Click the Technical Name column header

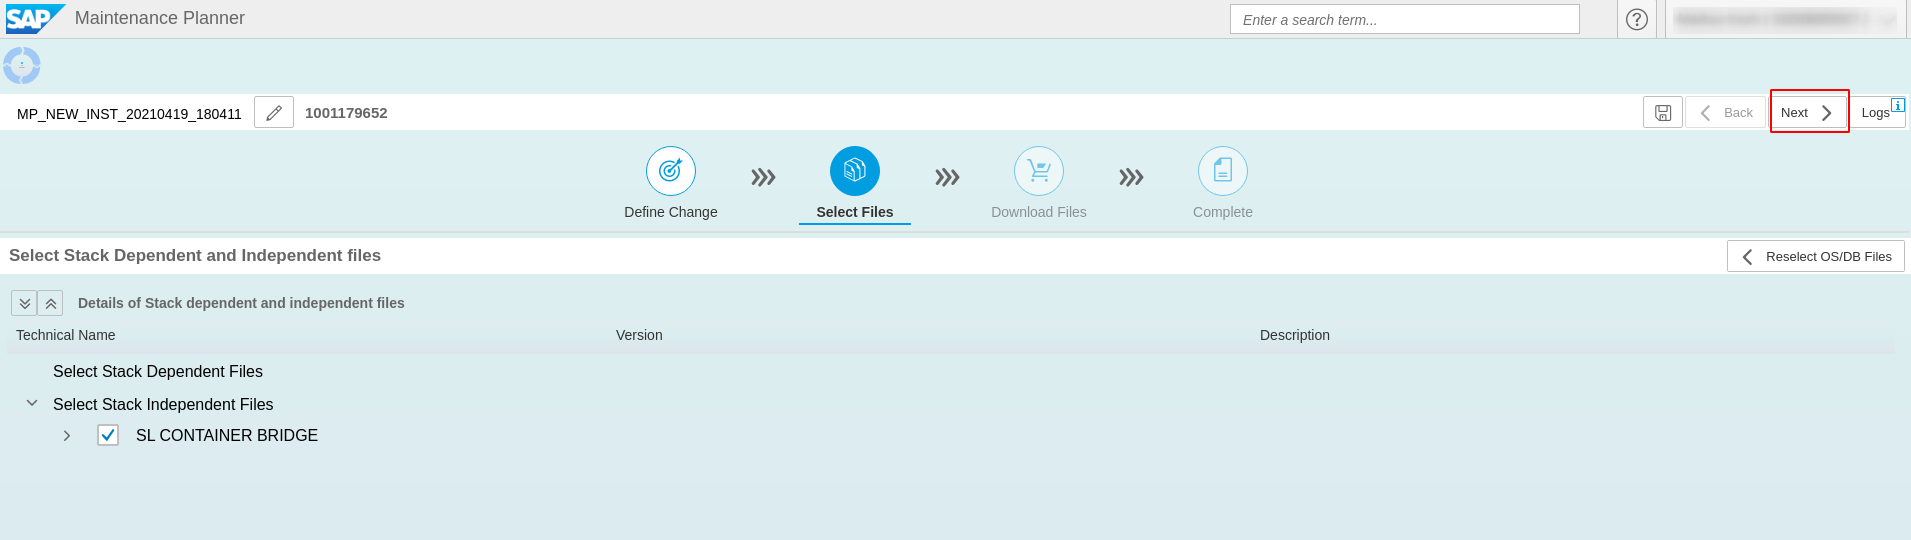tap(66, 335)
